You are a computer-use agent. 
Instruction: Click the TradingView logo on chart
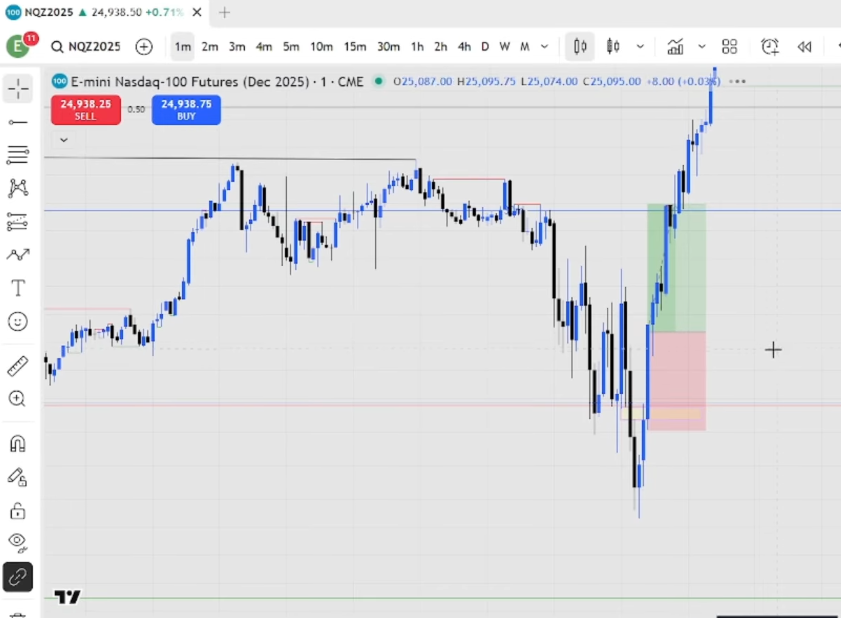68,597
